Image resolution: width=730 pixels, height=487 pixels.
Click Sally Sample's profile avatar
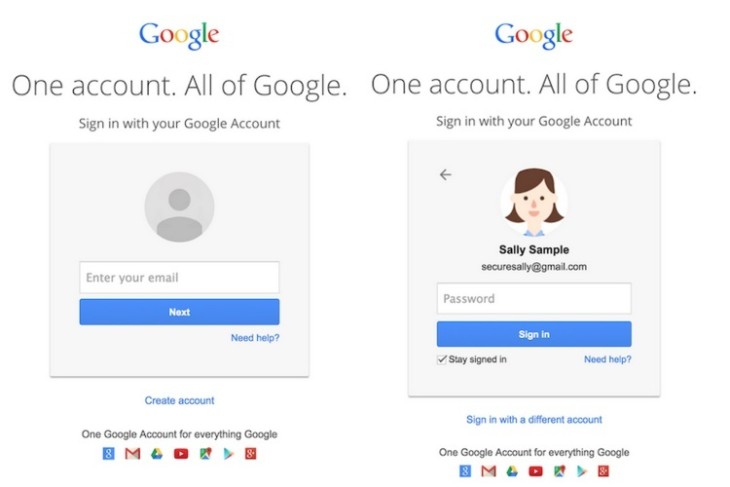click(534, 202)
